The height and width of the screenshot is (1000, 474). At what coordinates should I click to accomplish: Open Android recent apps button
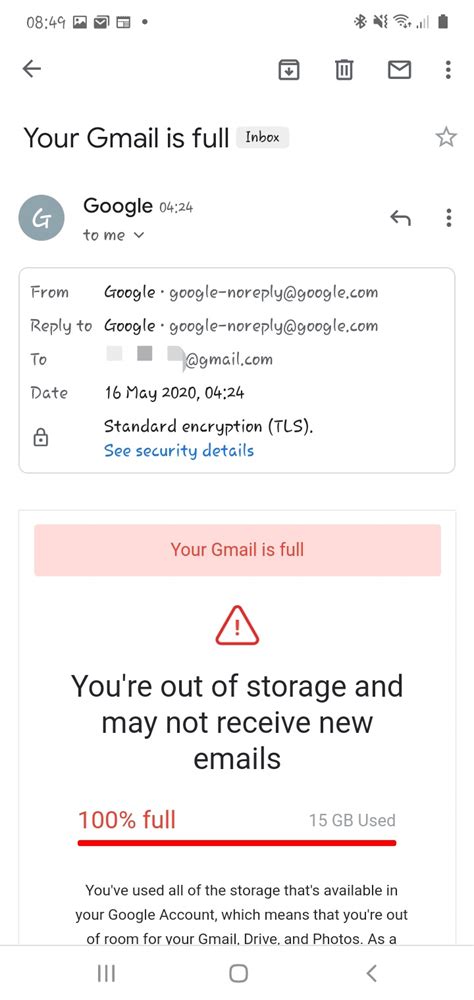tap(106, 973)
